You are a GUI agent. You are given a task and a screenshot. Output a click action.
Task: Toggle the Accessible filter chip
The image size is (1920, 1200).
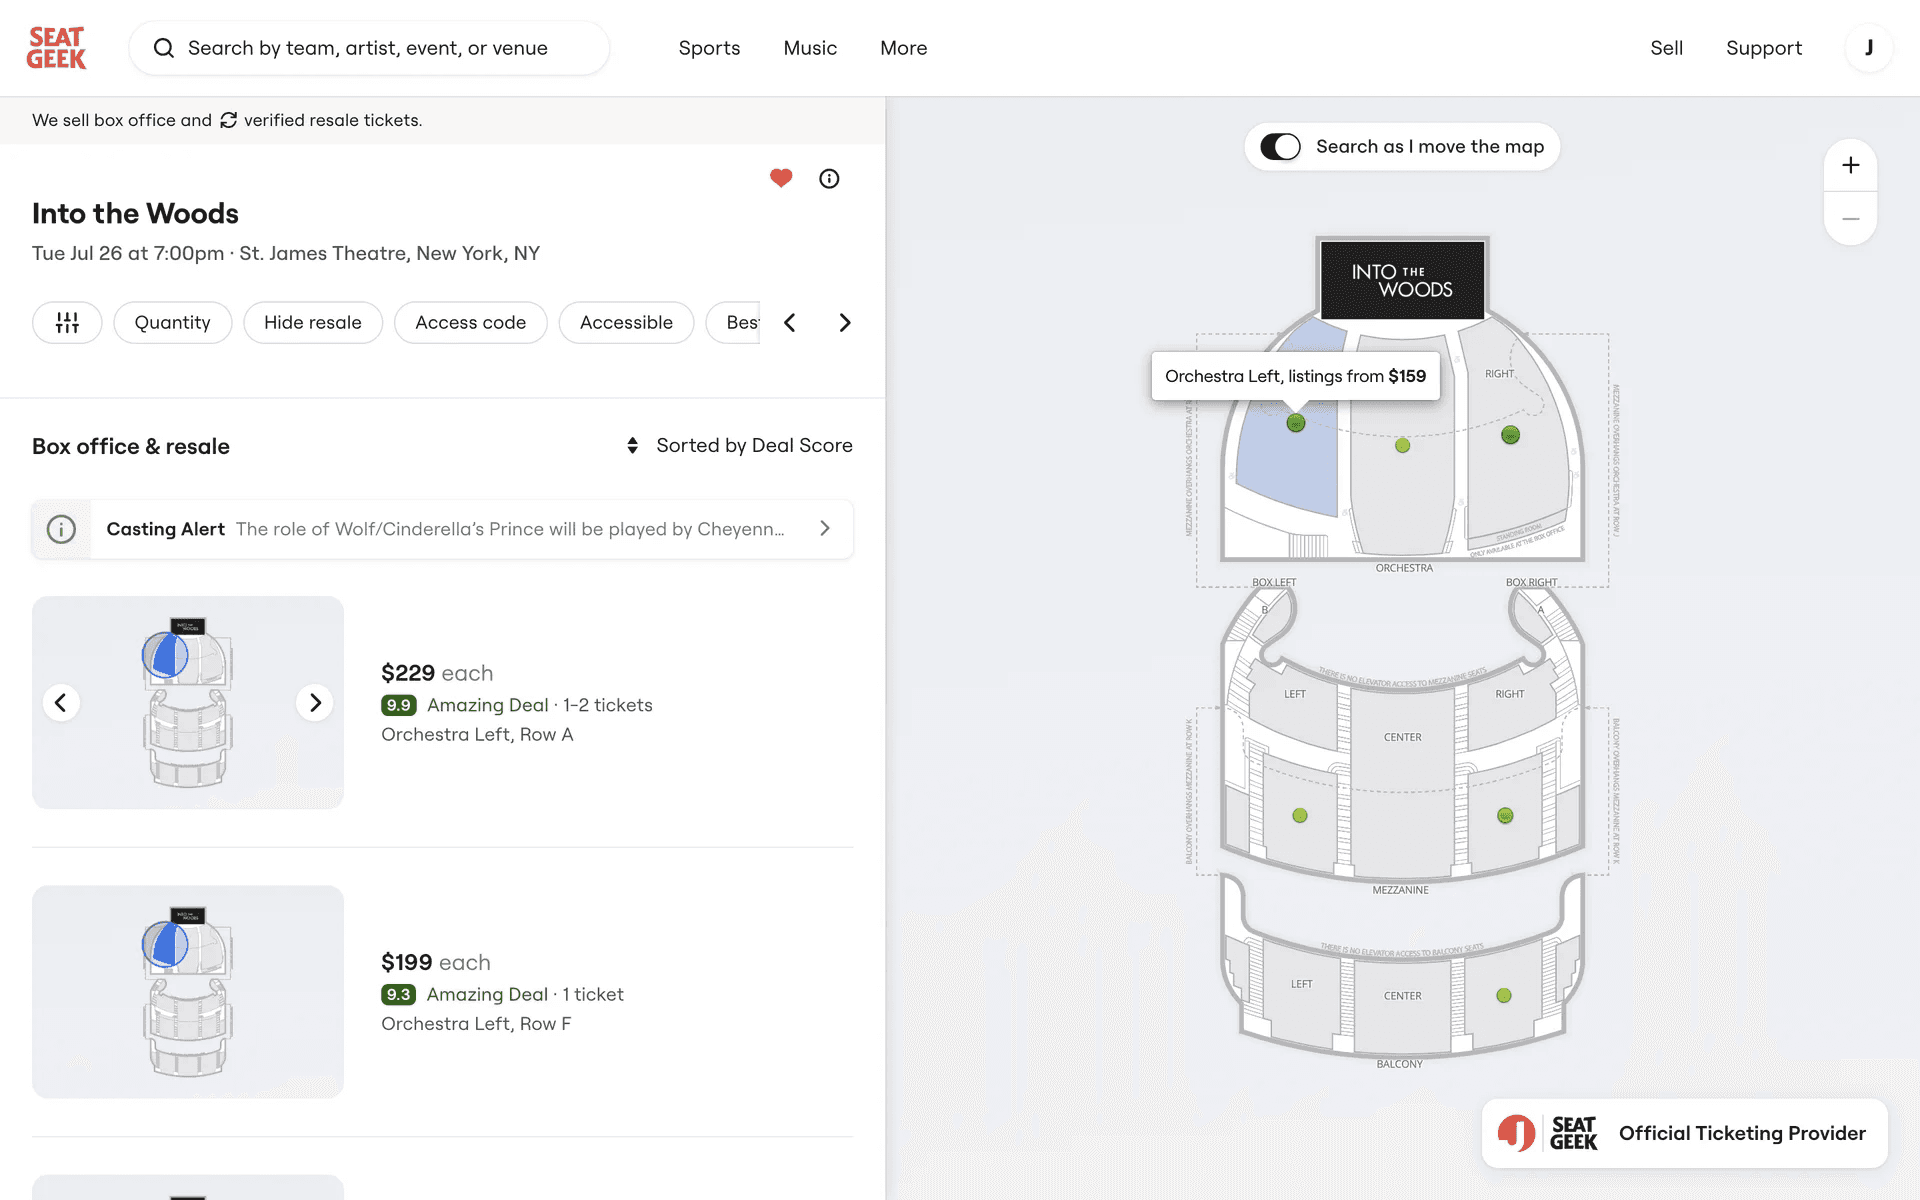click(626, 323)
